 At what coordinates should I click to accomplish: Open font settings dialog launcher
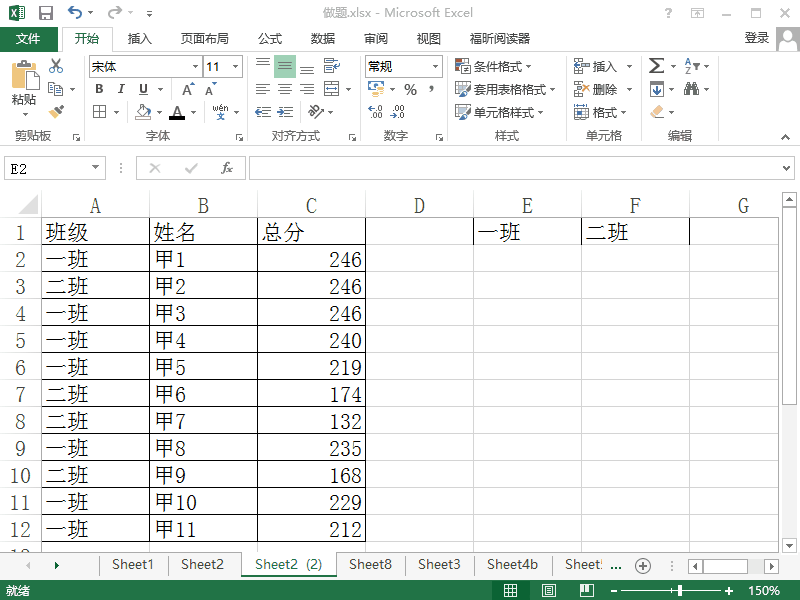coord(239,137)
